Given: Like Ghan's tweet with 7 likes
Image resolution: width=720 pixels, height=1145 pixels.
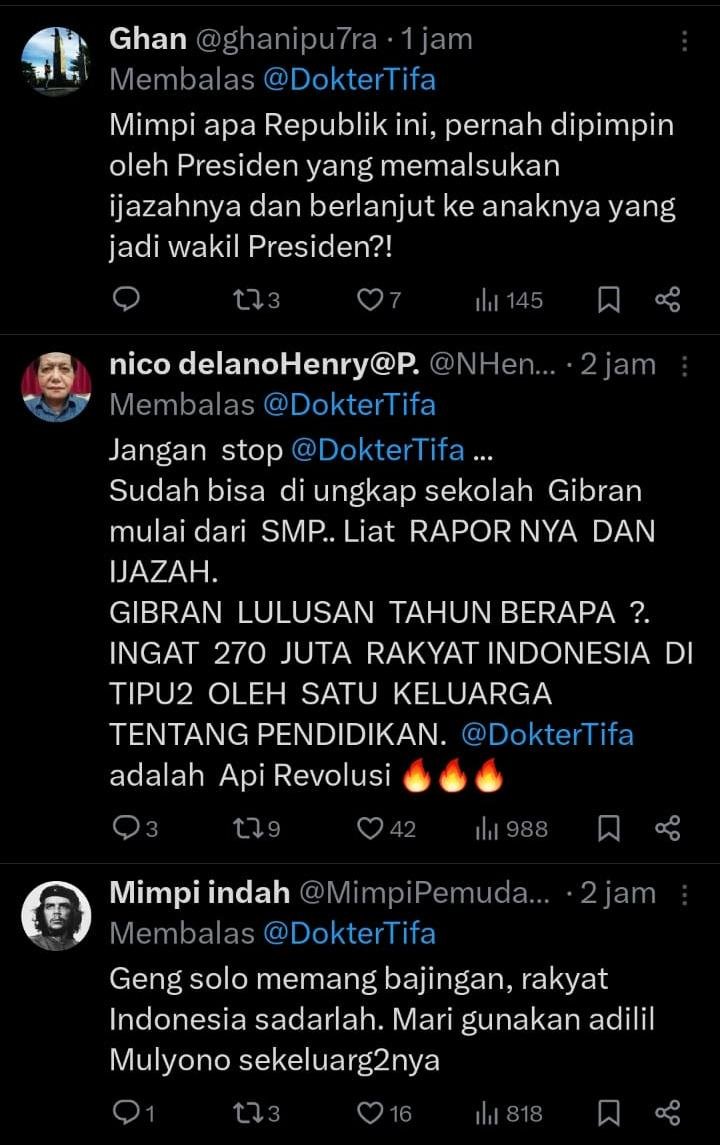Looking at the screenshot, I should click(371, 299).
